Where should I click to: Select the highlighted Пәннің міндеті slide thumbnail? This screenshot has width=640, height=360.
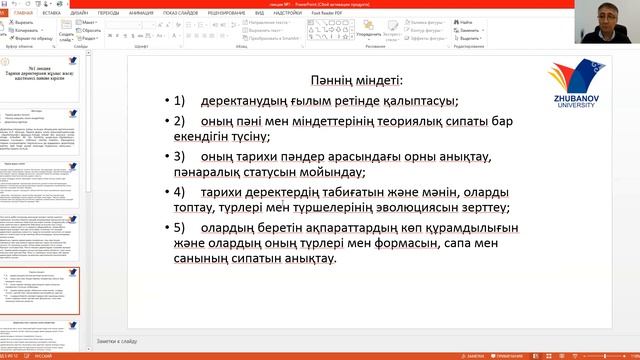pyautogui.click(x=40, y=291)
